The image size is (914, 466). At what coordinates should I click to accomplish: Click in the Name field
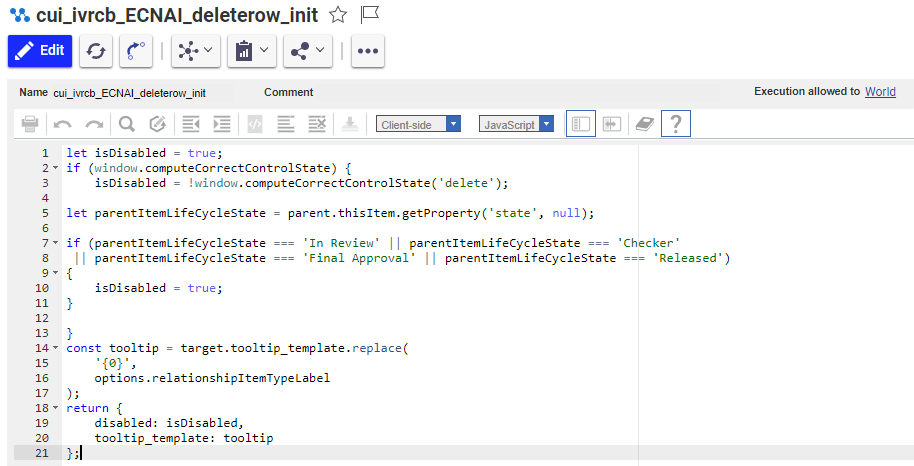[x=130, y=92]
